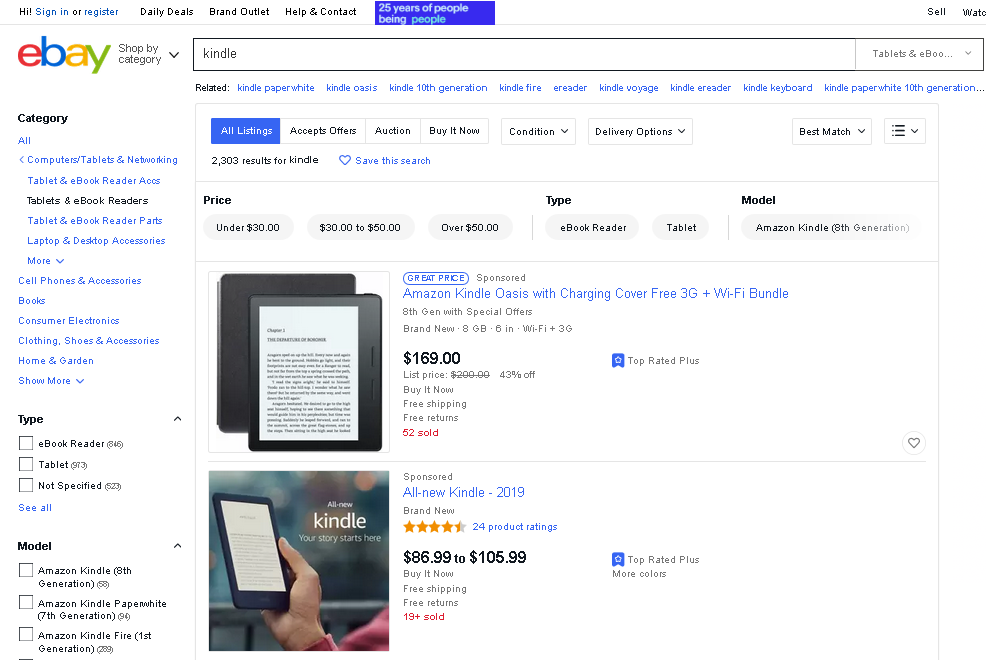Image resolution: width=986 pixels, height=660 pixels.
Task: Enable the Amazon Kindle Paperwhite model checkbox
Action: 26,603
